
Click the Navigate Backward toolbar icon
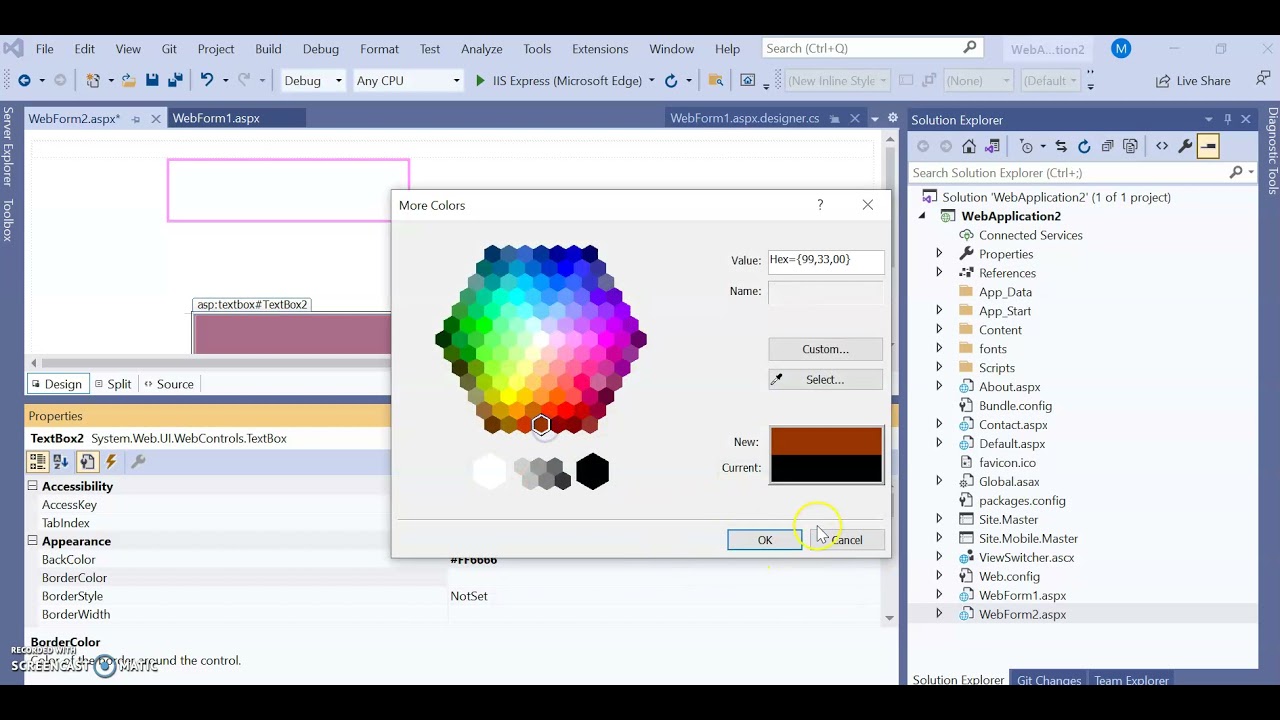coord(24,81)
